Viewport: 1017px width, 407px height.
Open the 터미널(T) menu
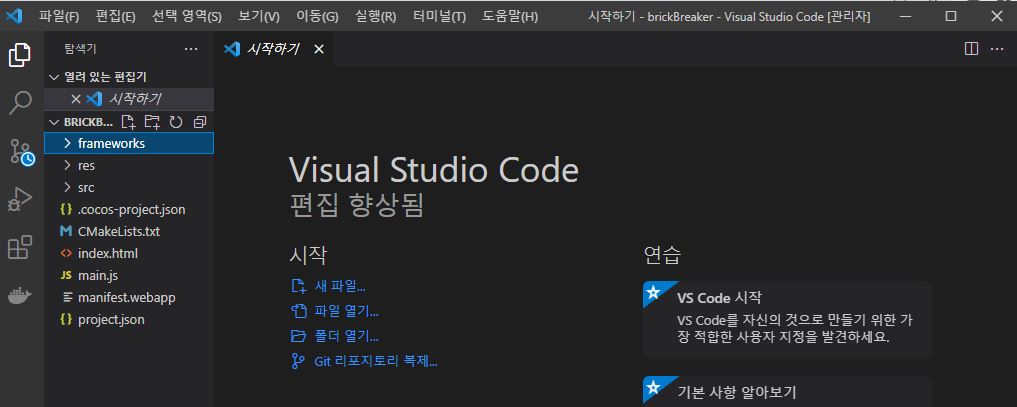(439, 16)
